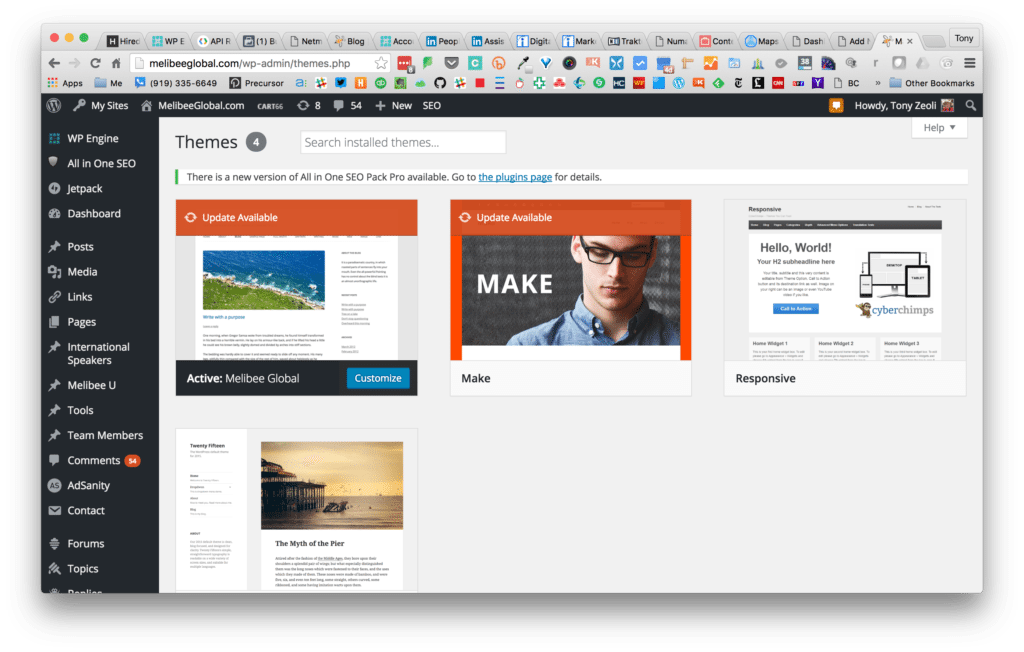Viewport: 1024px width, 652px height.
Task: Click the Customize button on Melibee Global
Action: point(377,378)
